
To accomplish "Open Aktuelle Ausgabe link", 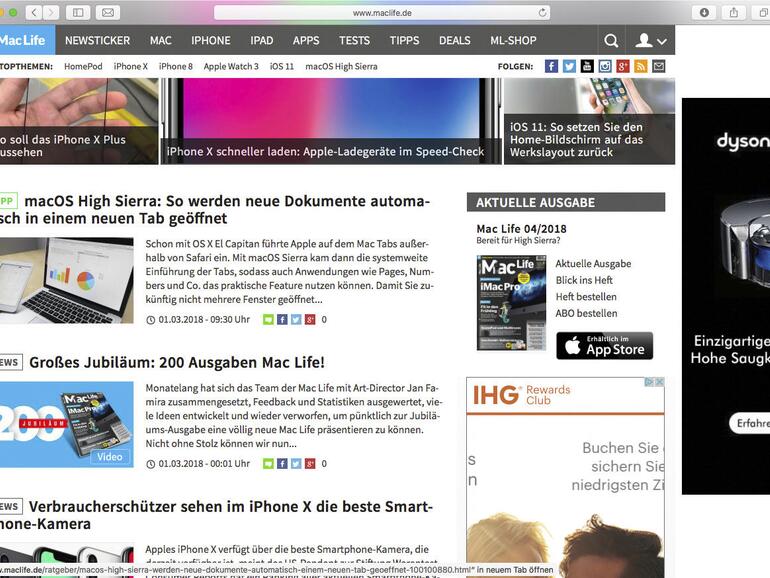I will coord(593,264).
